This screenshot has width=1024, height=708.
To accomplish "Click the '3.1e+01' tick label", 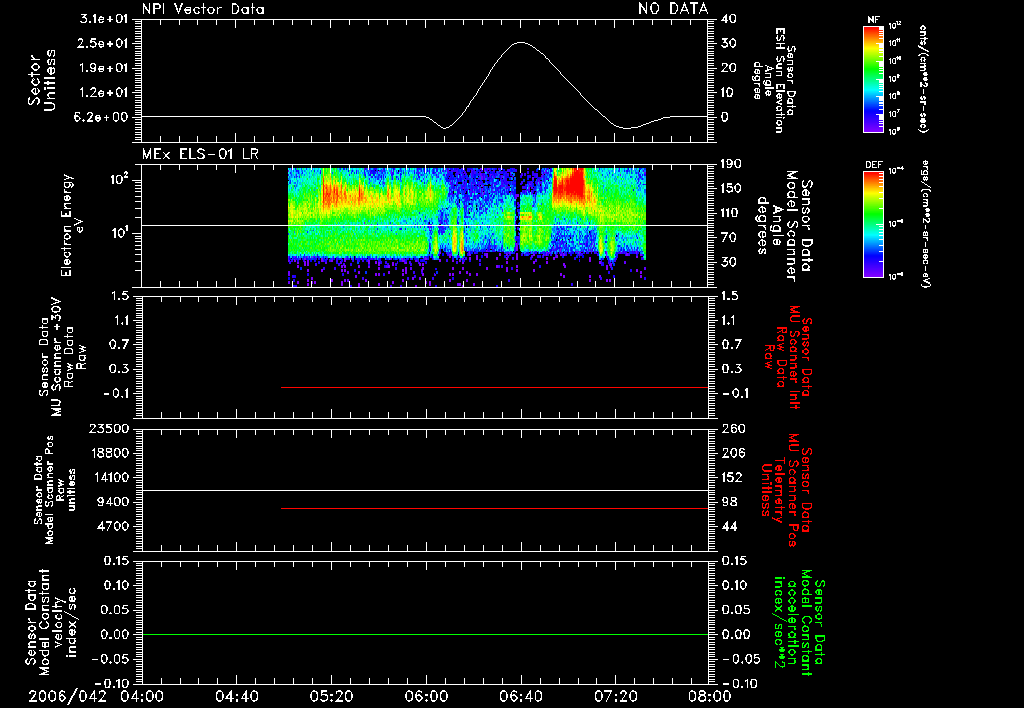I will coord(103,19).
